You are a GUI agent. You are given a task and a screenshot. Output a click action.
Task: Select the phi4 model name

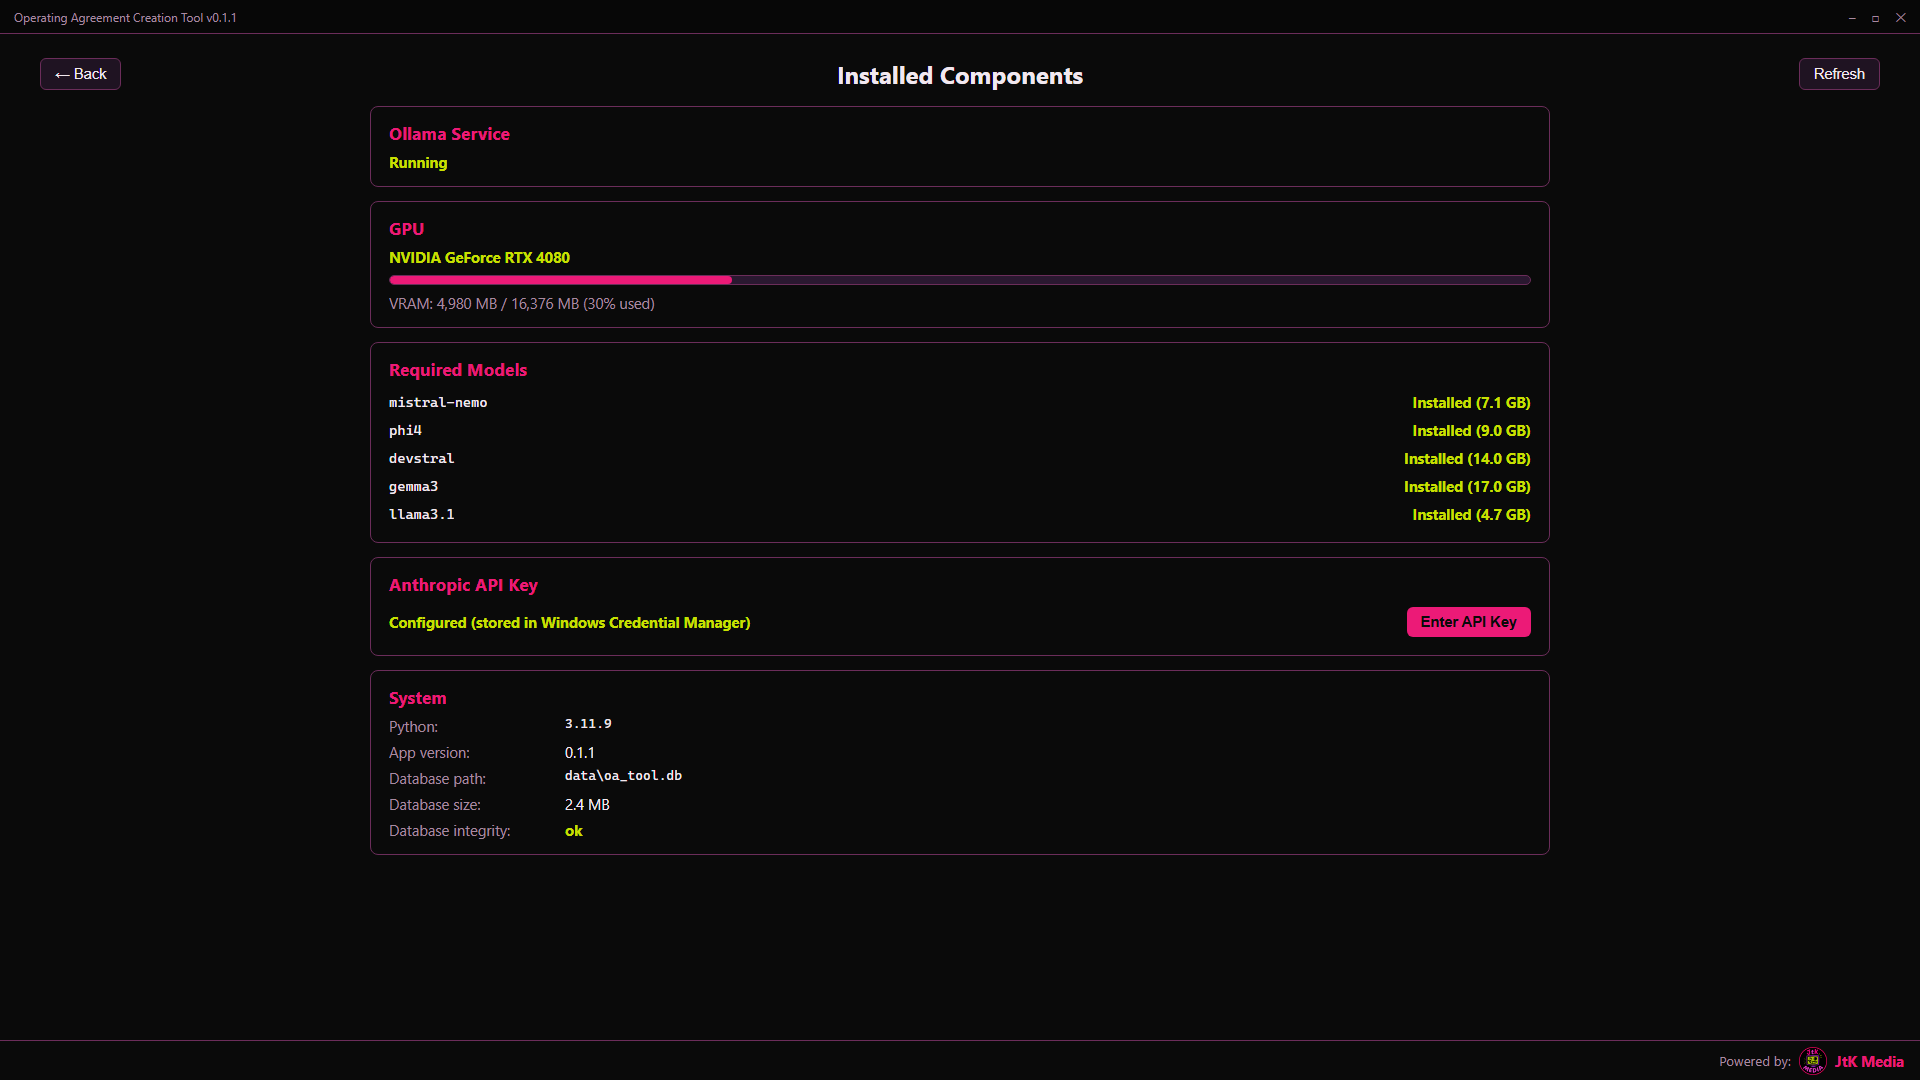[x=405, y=431]
